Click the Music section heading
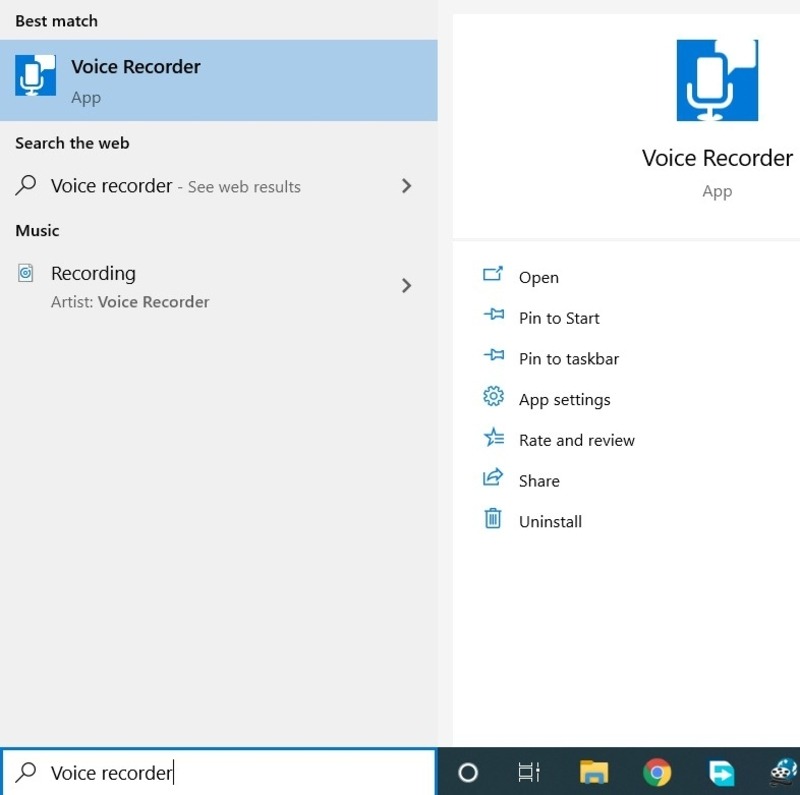This screenshot has width=800, height=795. (x=37, y=230)
